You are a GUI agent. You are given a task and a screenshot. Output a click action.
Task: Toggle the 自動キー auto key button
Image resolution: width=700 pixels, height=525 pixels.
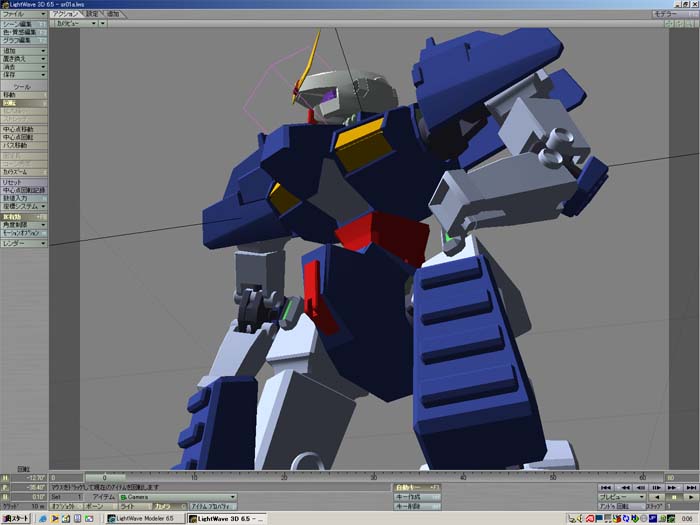pyautogui.click(x=417, y=488)
